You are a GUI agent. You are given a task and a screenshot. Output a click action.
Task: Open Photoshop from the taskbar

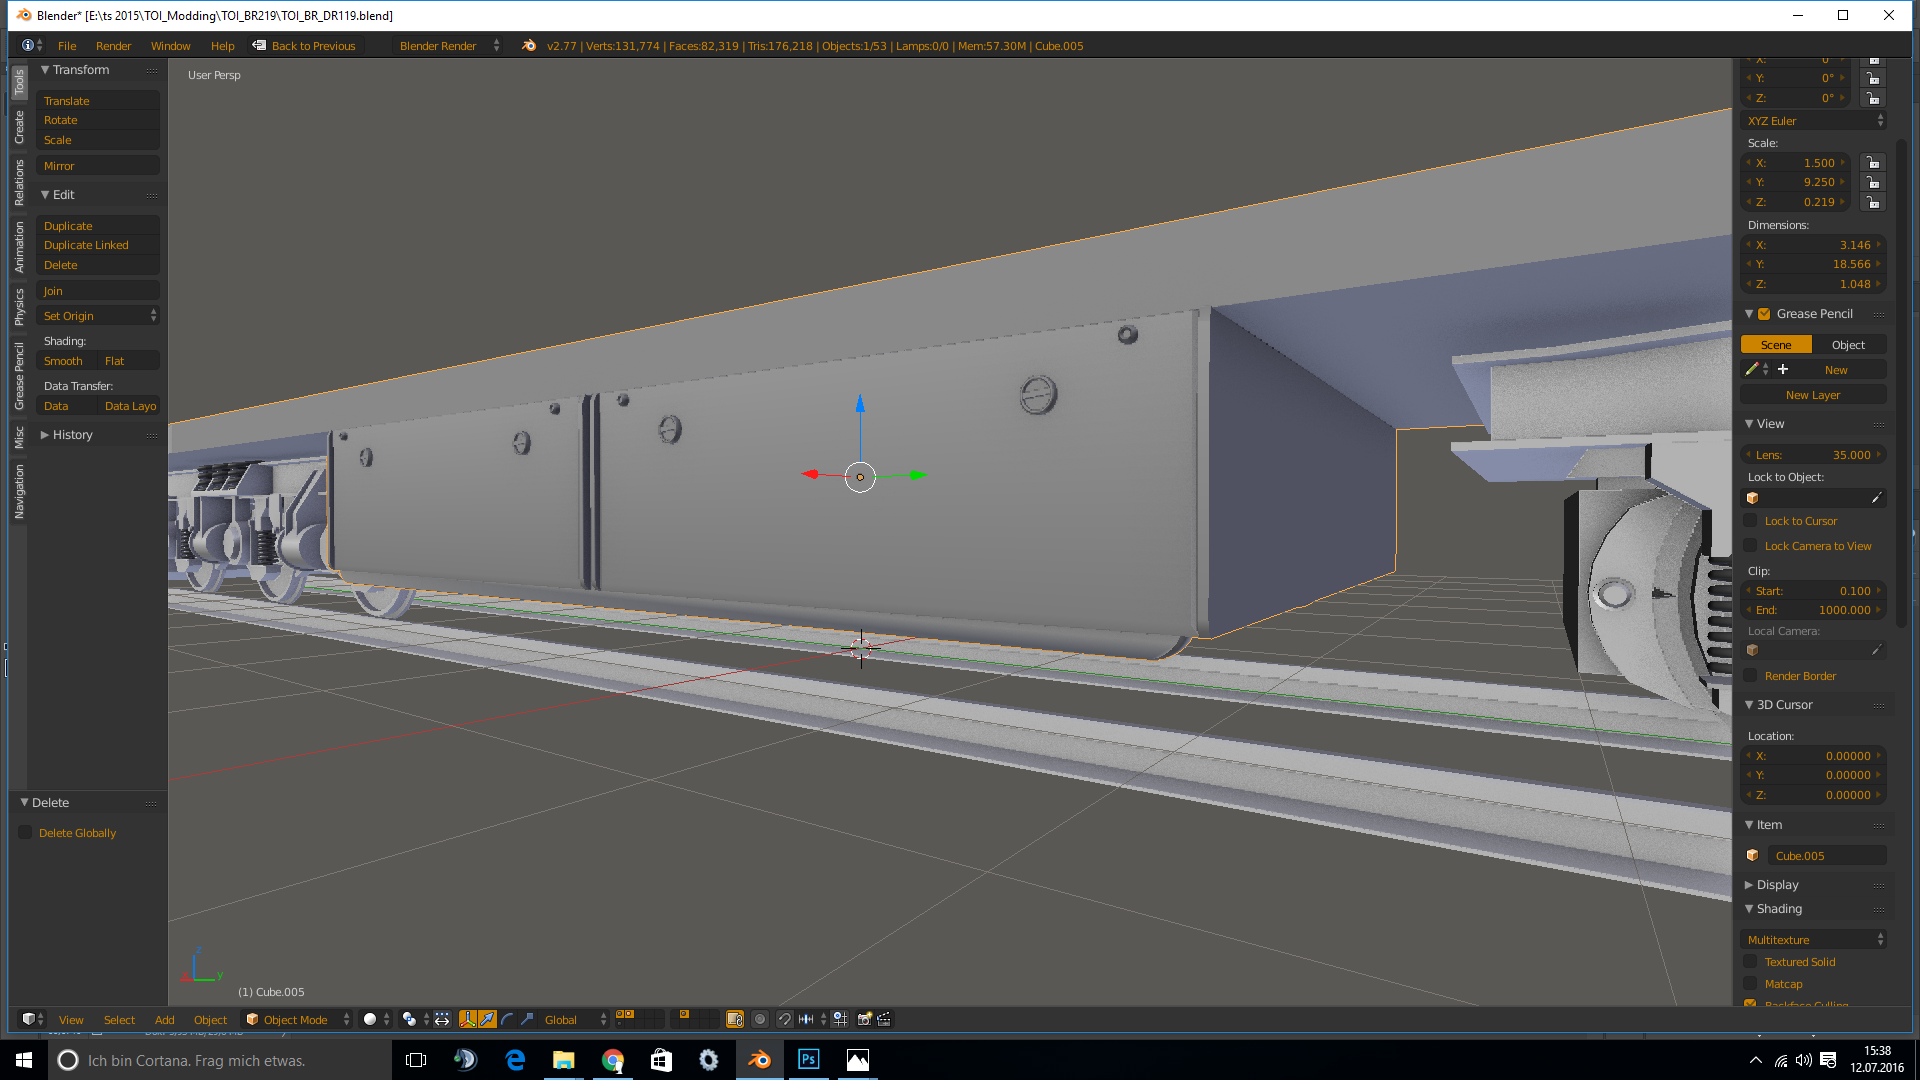(x=808, y=1060)
